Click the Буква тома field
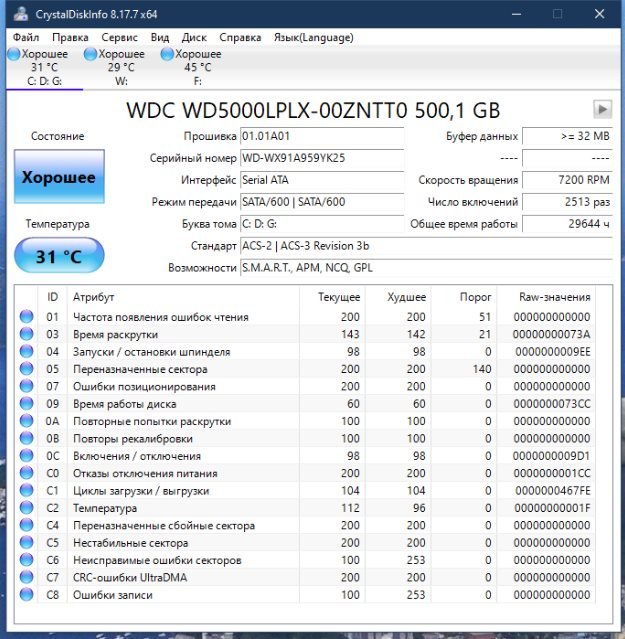 (x=322, y=224)
